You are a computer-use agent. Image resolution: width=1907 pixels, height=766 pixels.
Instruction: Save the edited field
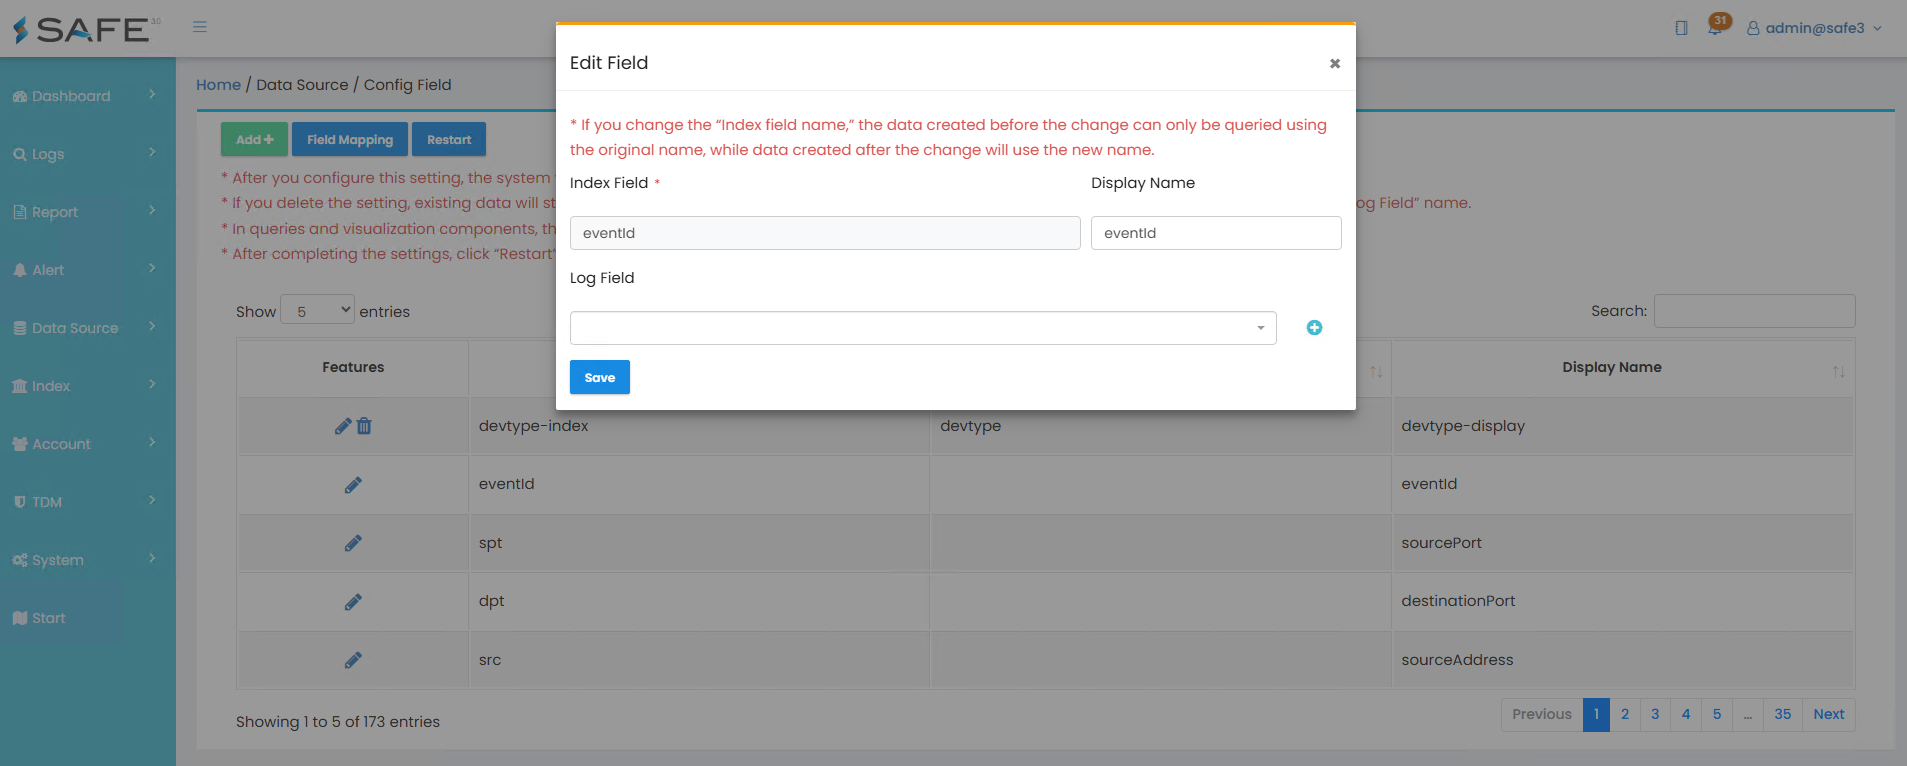[x=600, y=377]
